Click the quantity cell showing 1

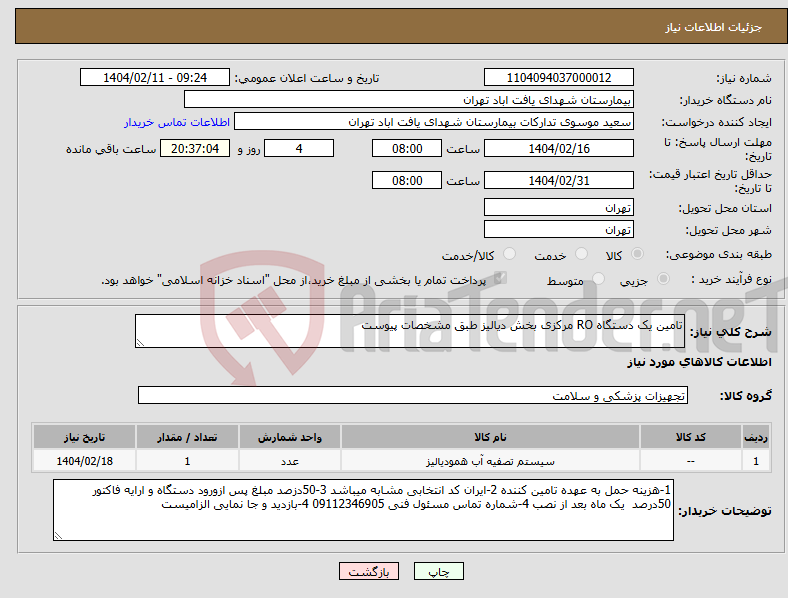[x=187, y=461]
